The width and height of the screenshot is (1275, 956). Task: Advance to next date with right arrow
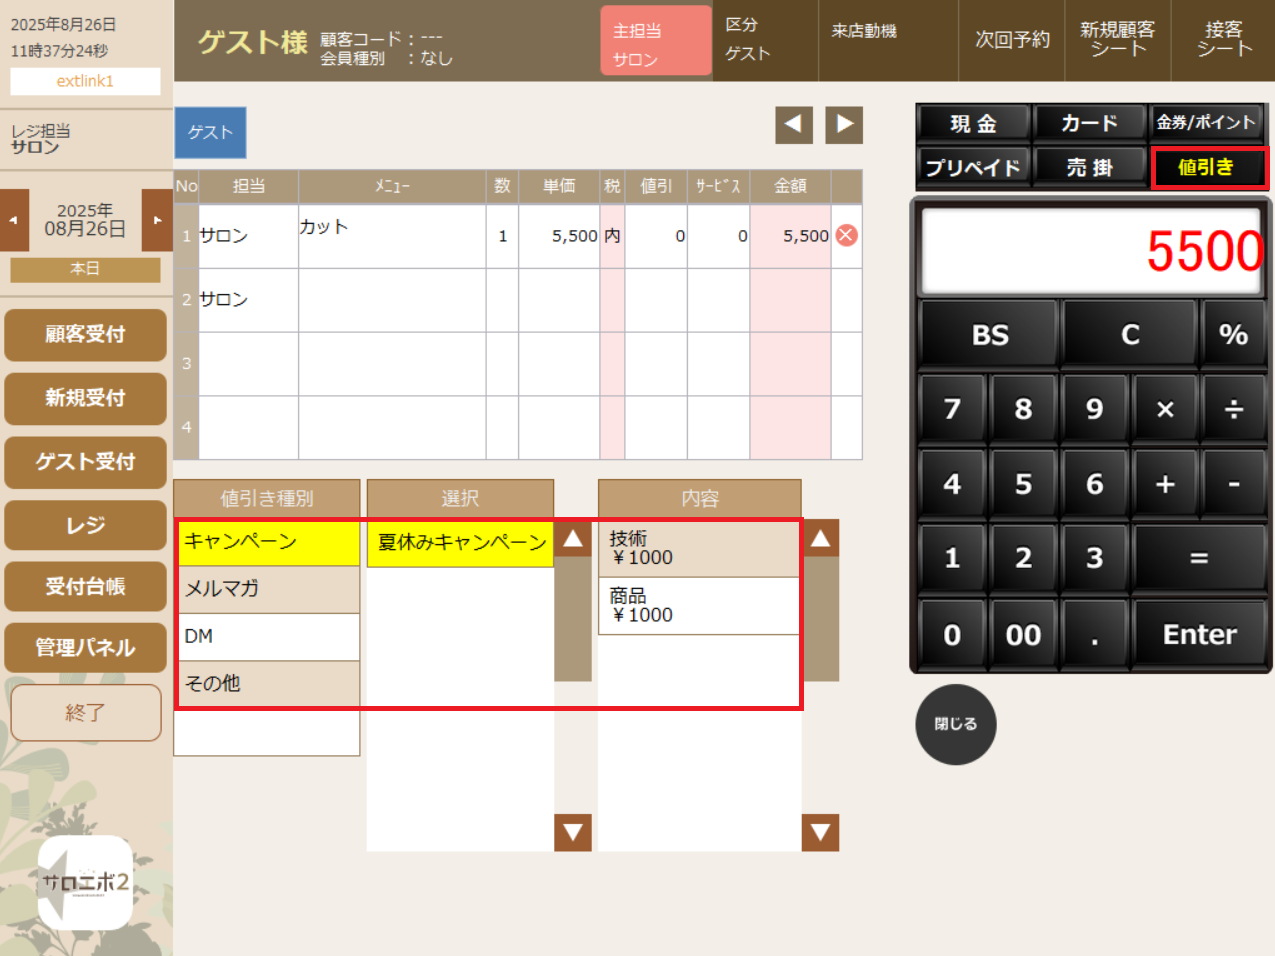(x=157, y=220)
